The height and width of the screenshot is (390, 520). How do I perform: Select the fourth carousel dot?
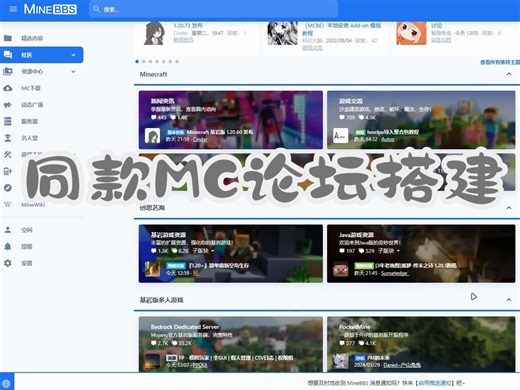[157, 62]
